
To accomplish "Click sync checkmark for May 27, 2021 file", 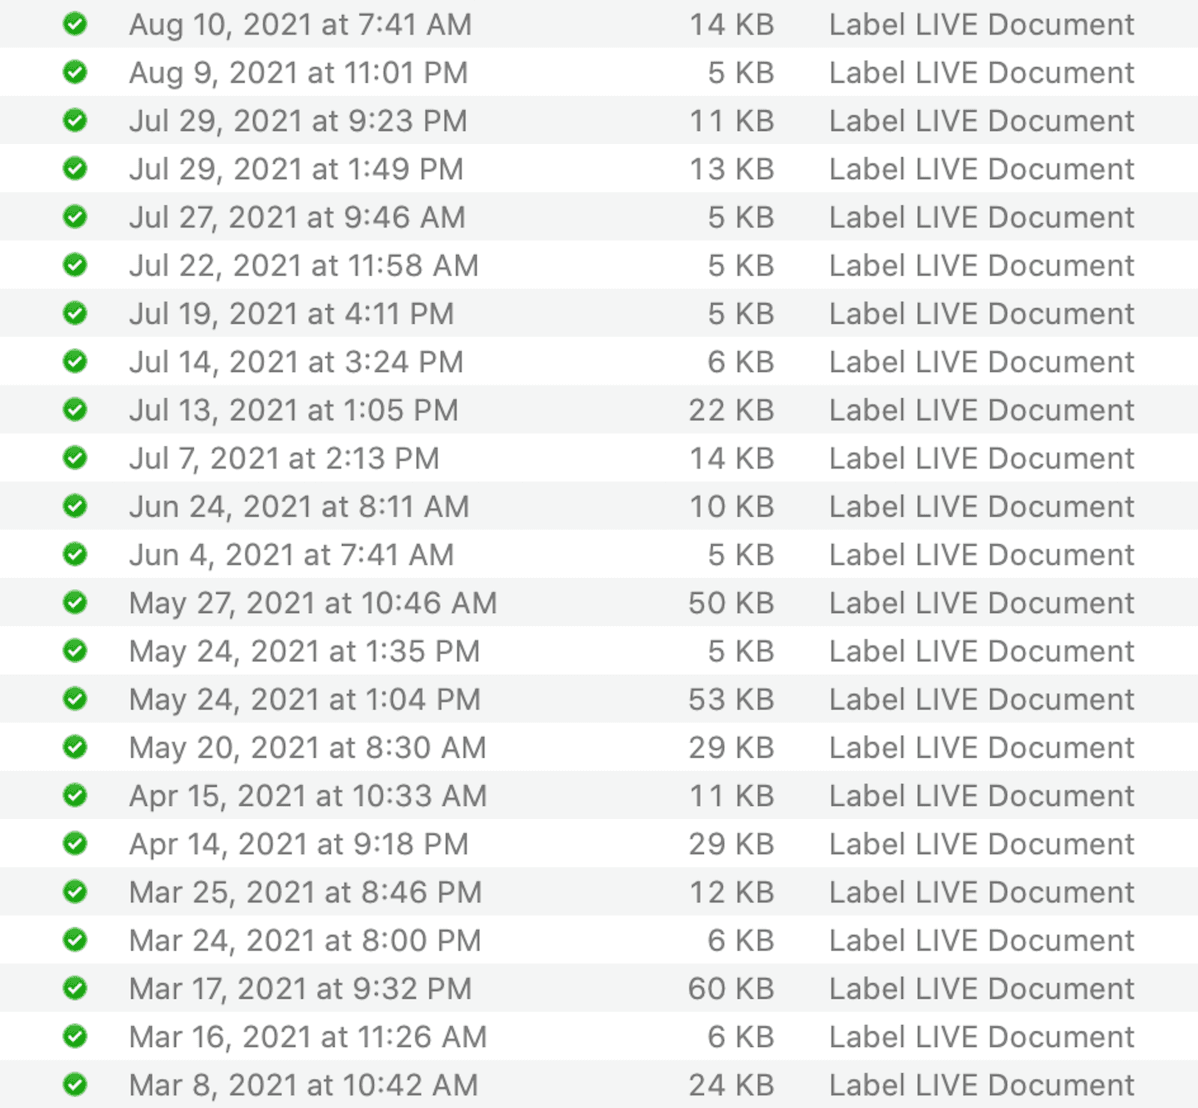I will [x=75, y=603].
